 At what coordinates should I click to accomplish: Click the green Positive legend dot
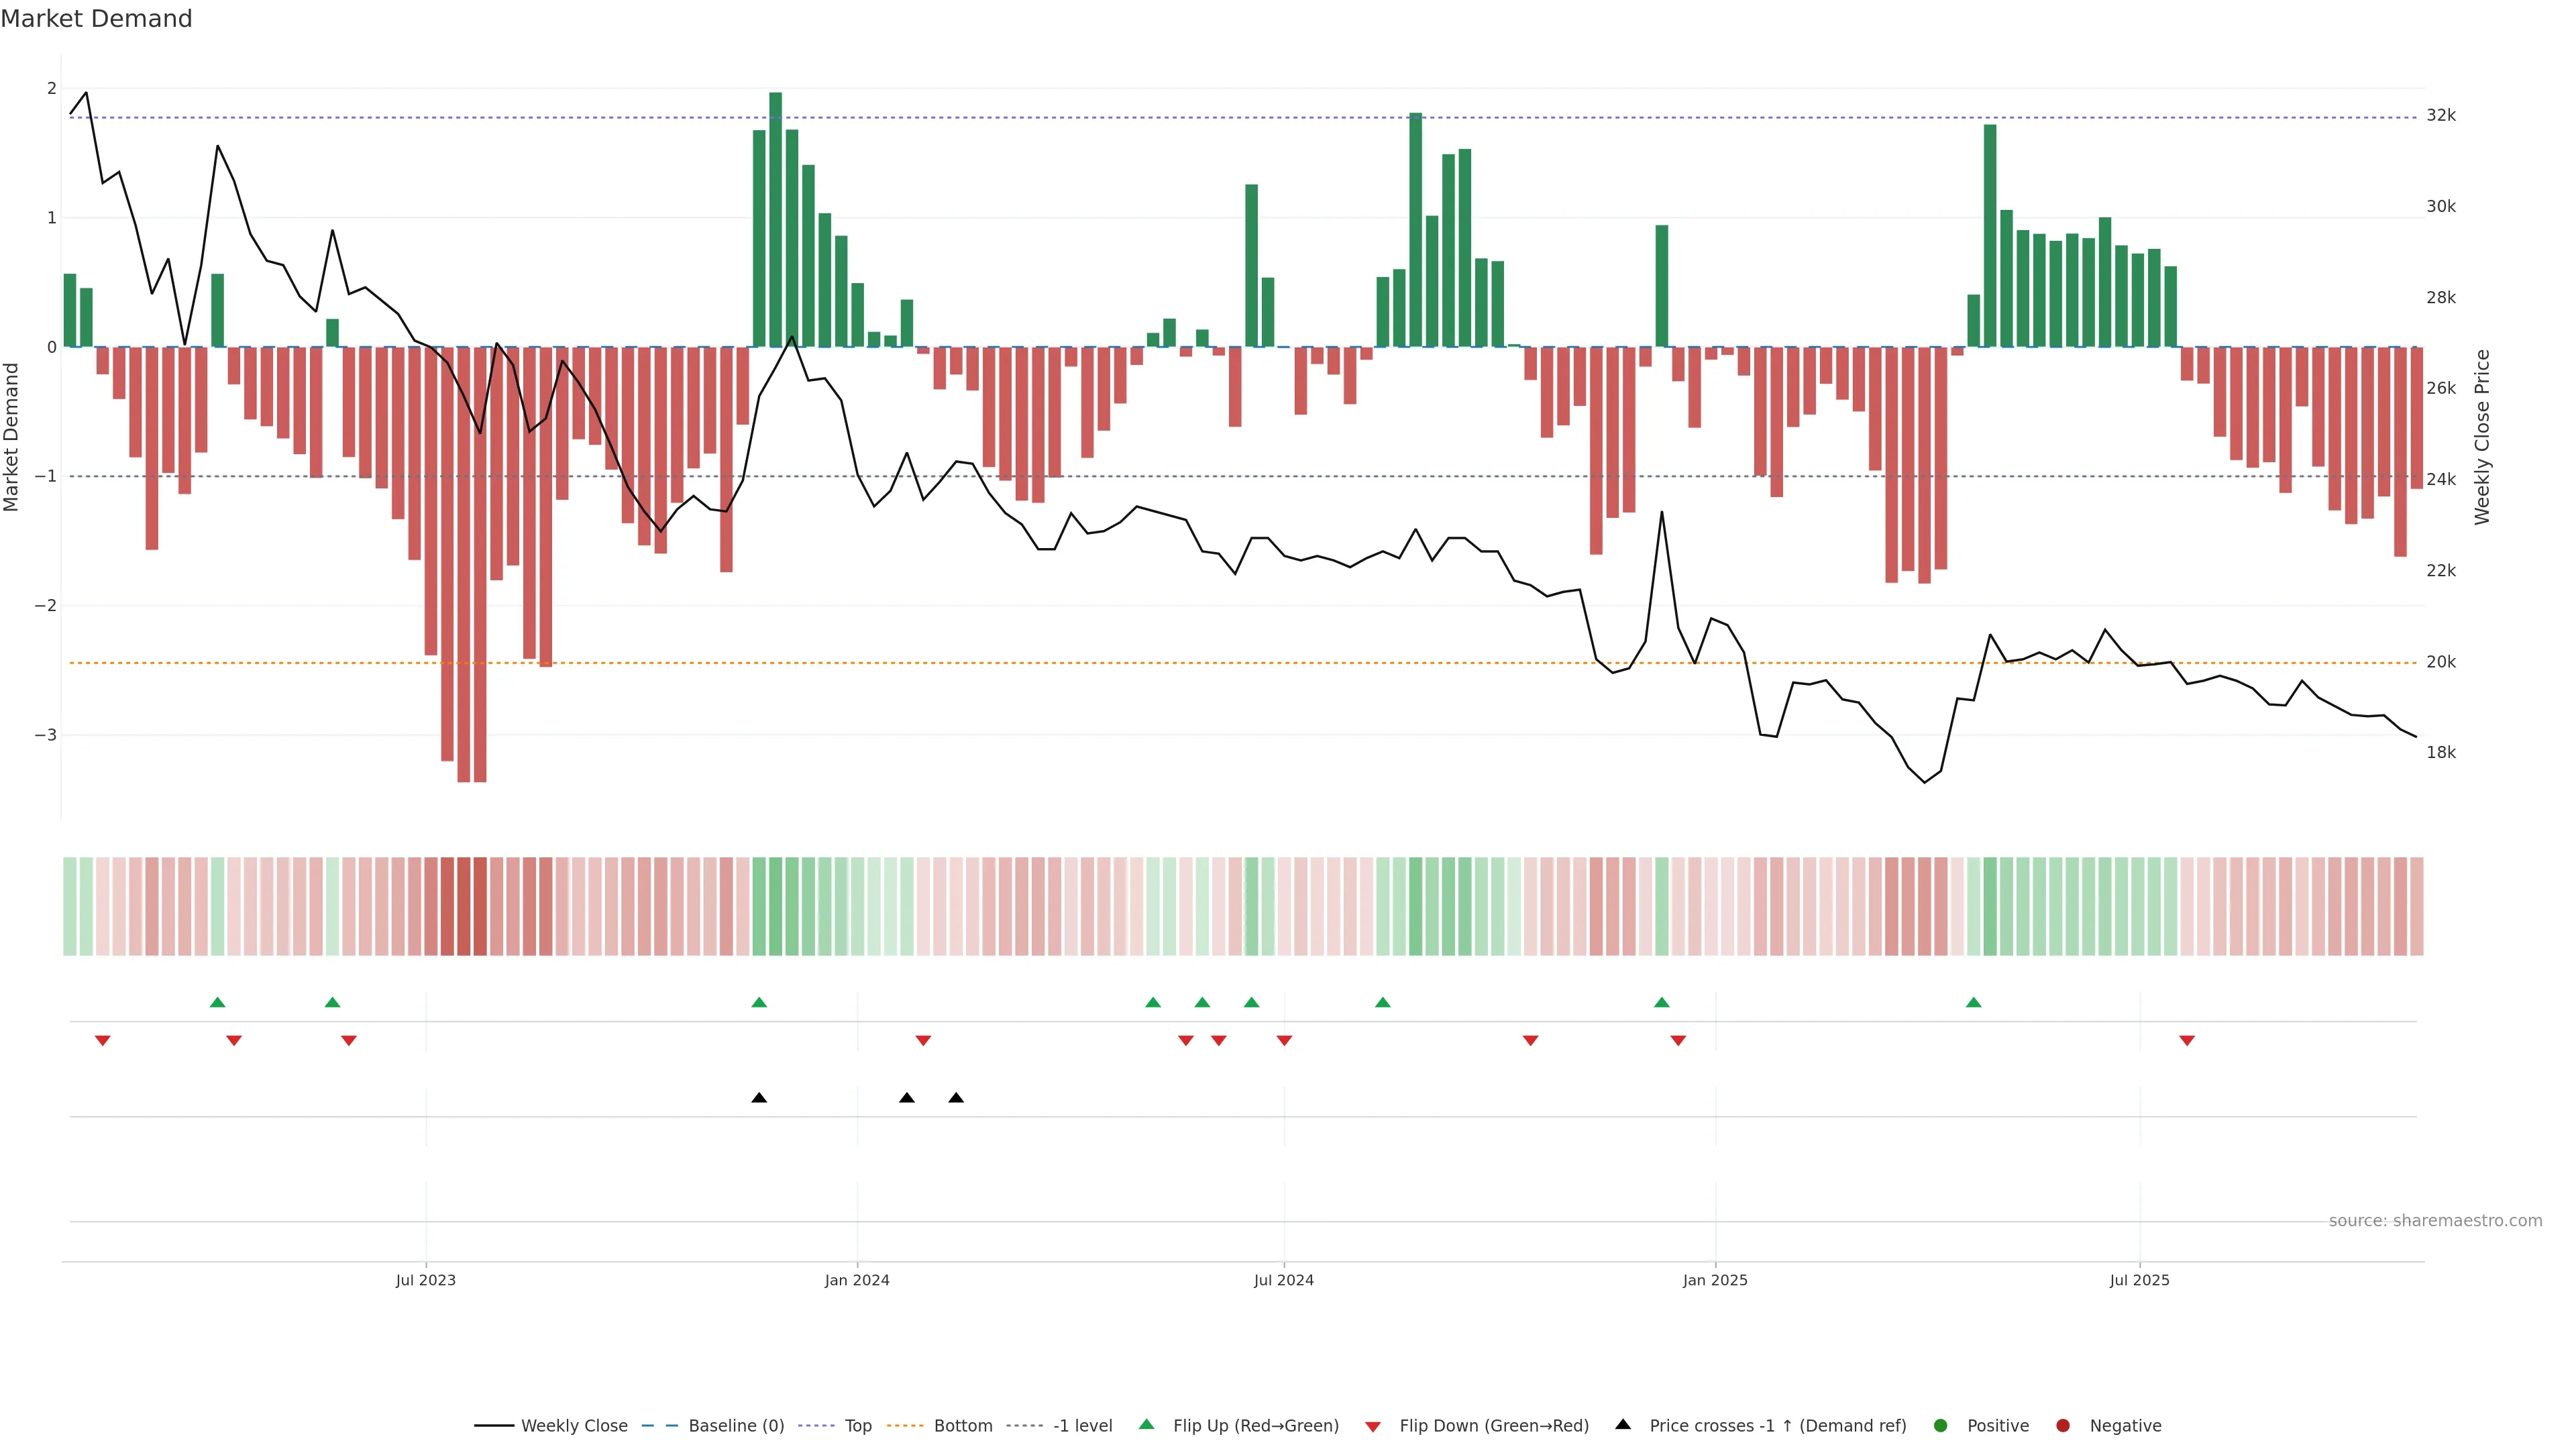pyautogui.click(x=1941, y=1425)
